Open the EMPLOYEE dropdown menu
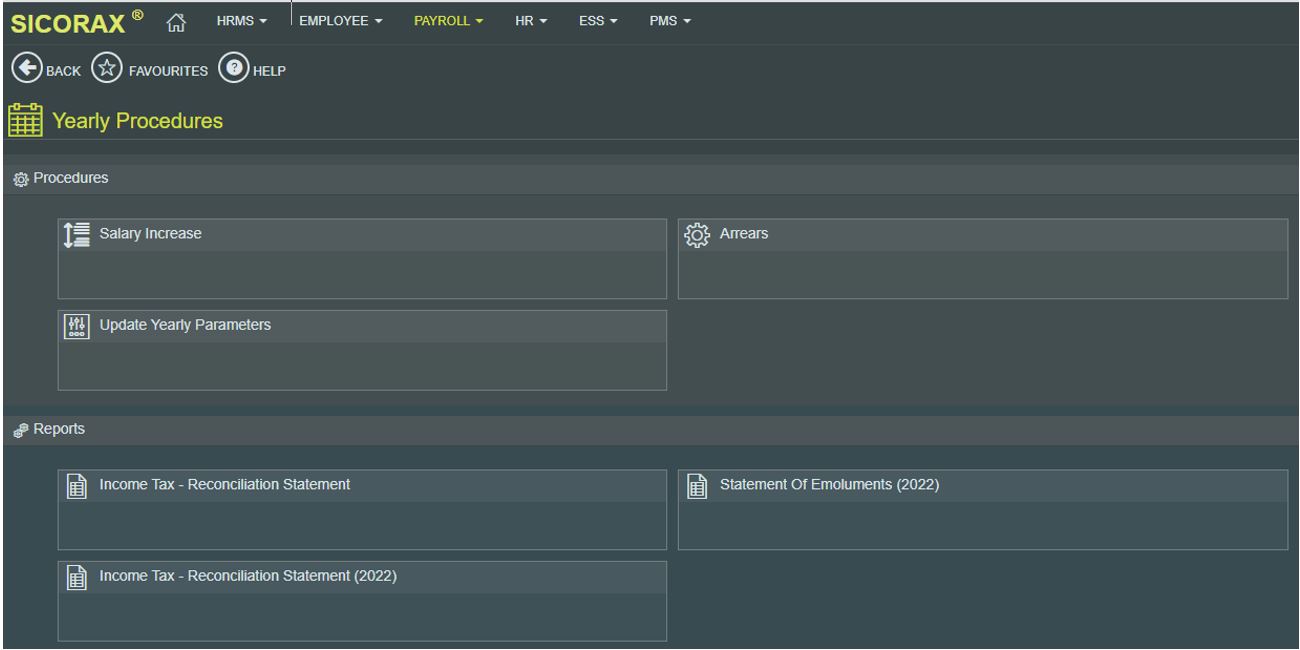1300x650 pixels. pyautogui.click(x=341, y=21)
